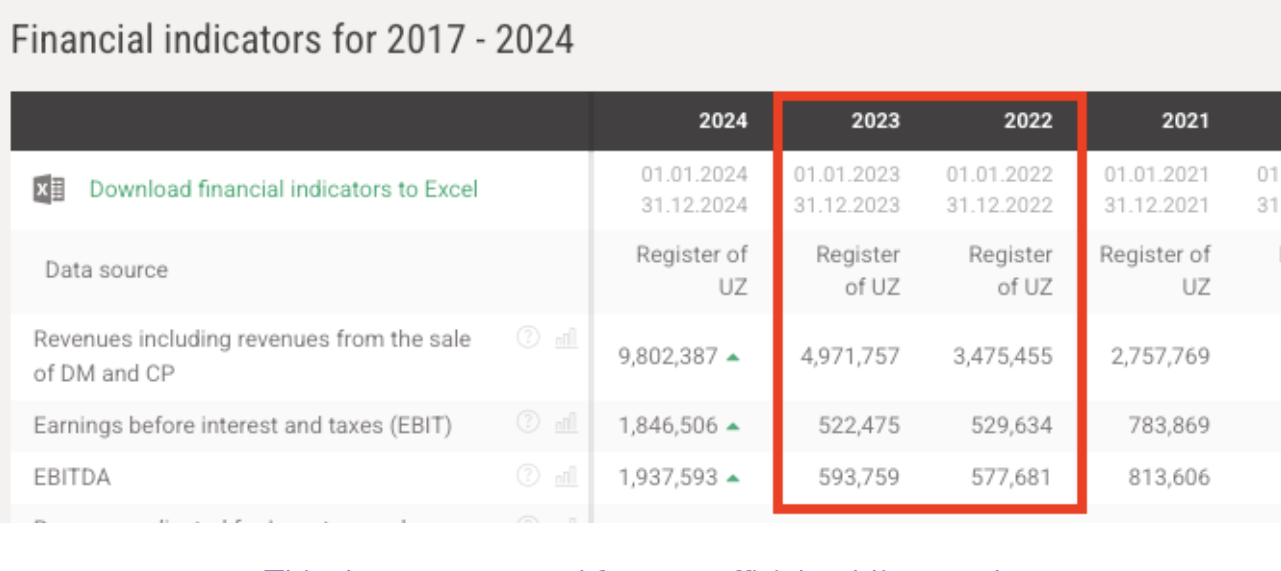Click the Data source row label

click(x=106, y=270)
